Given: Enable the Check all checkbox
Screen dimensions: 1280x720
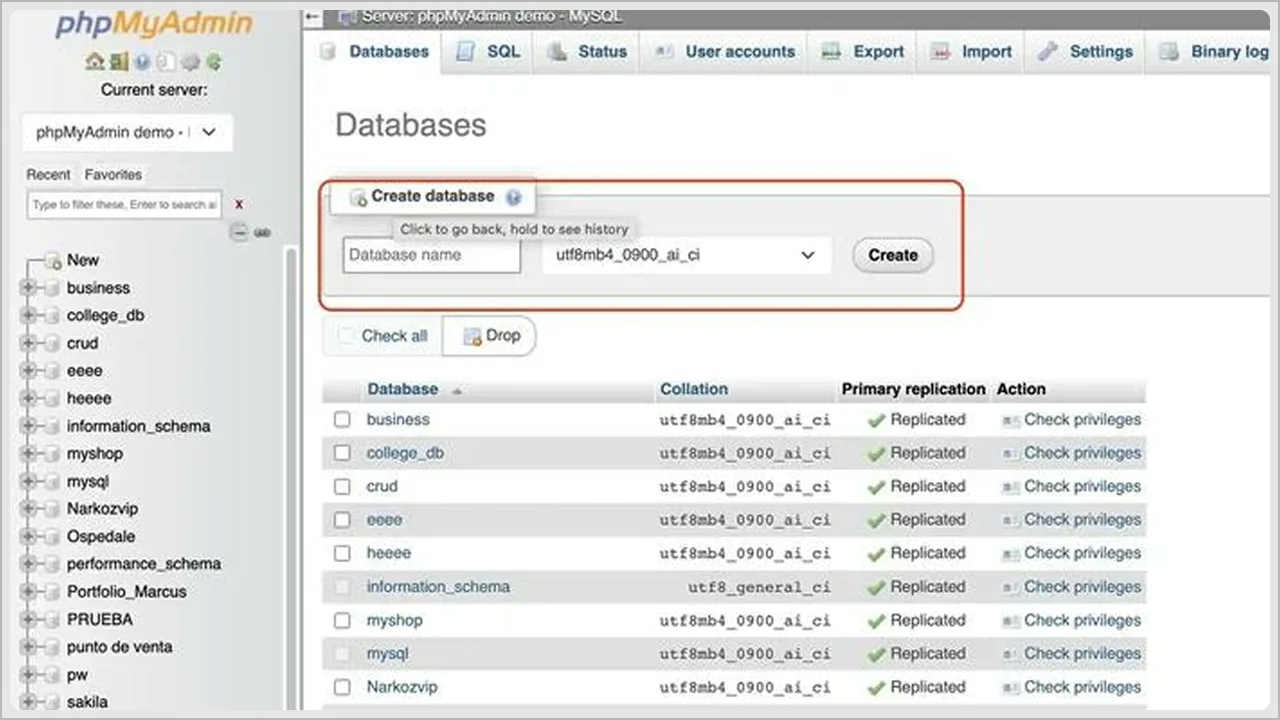Looking at the screenshot, I should point(346,336).
